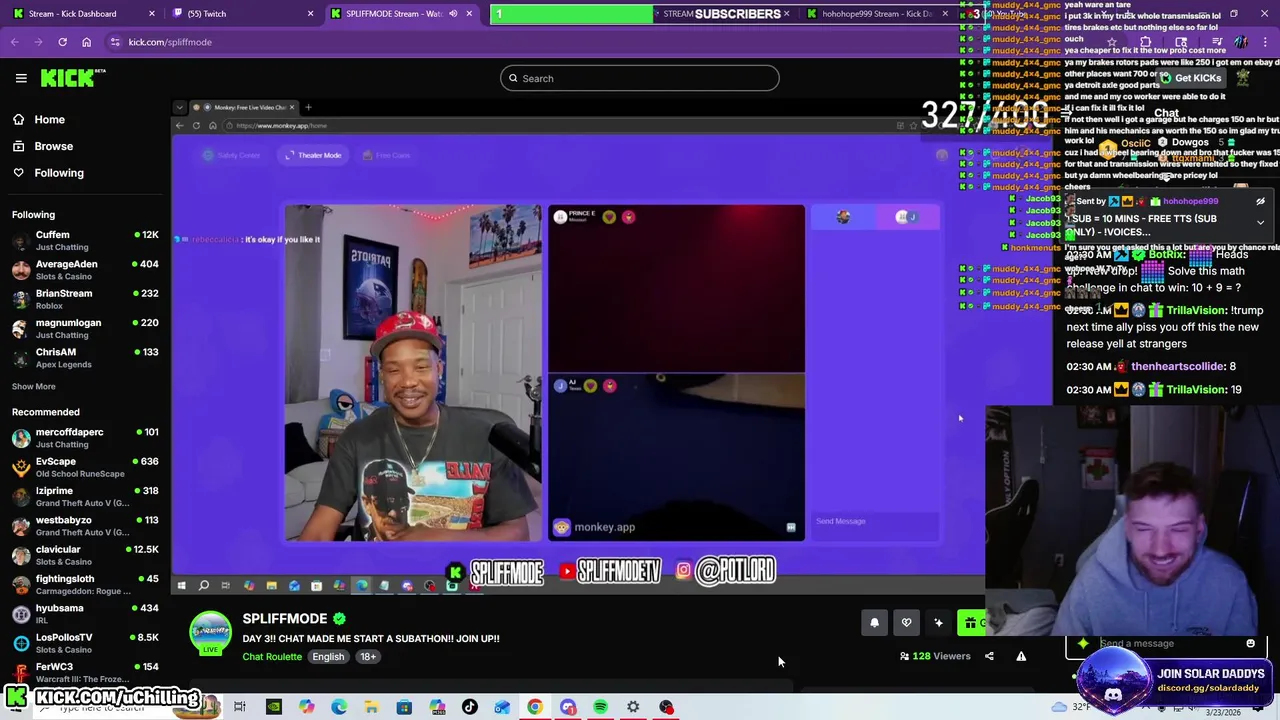Switch to hohohope999 Stream browser tab

click(x=877, y=14)
